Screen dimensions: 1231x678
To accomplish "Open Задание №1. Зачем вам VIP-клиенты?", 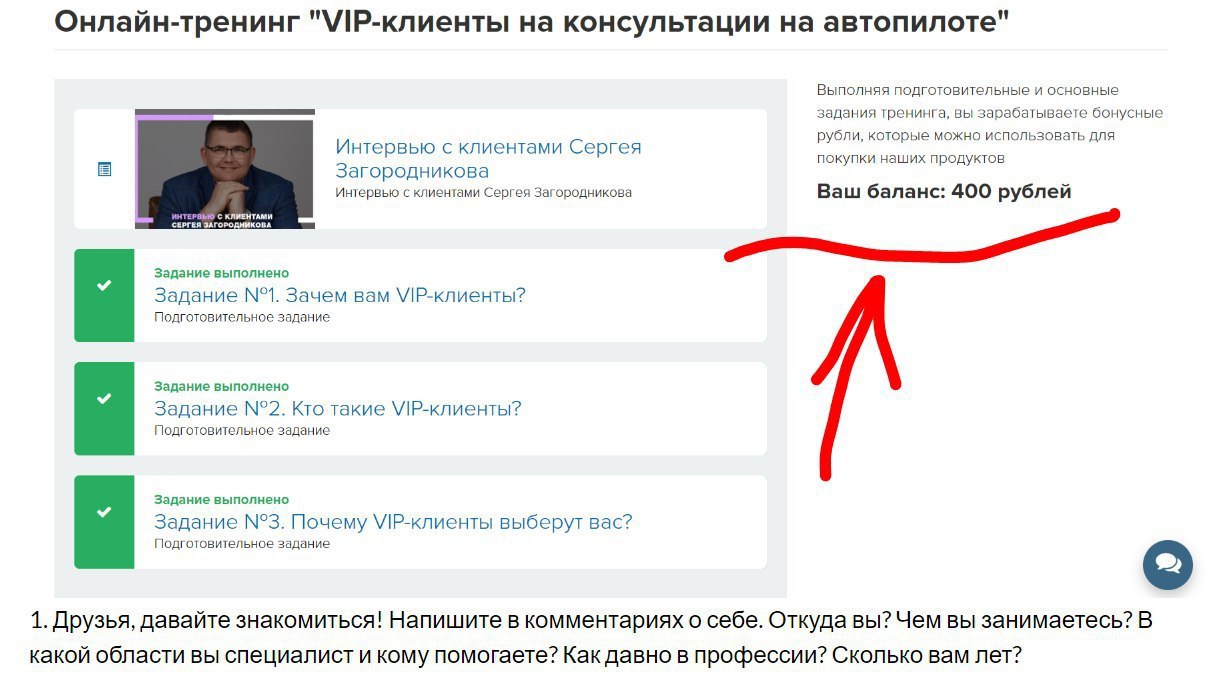I will (340, 295).
